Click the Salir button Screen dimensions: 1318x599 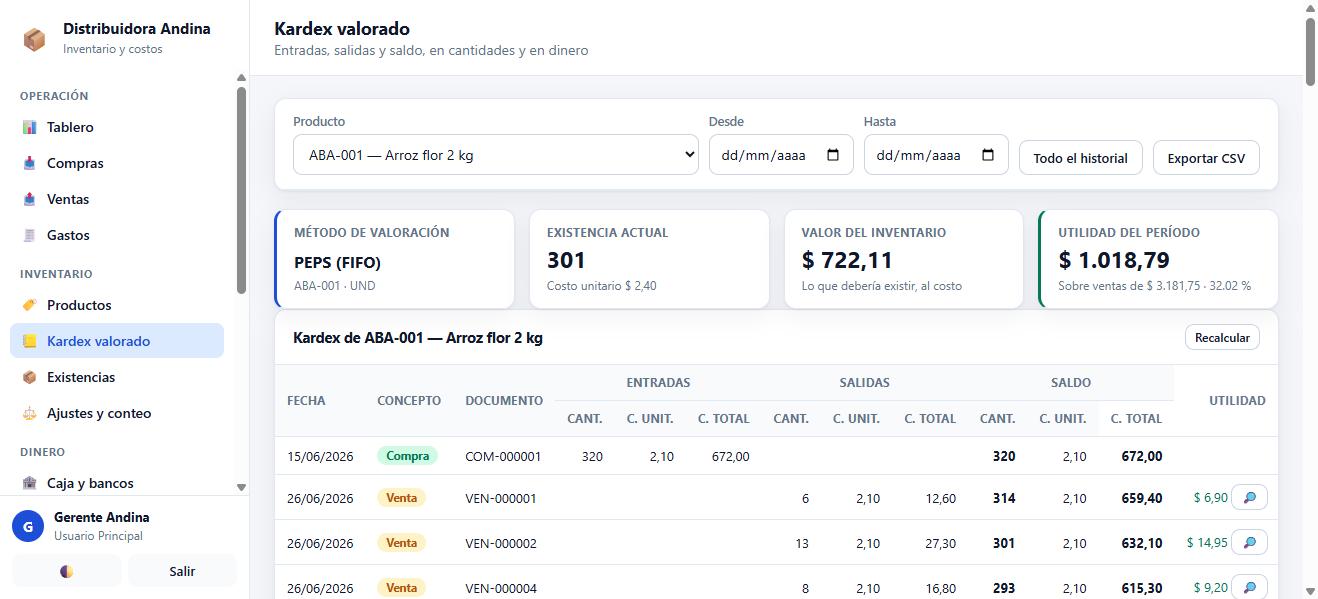182,571
